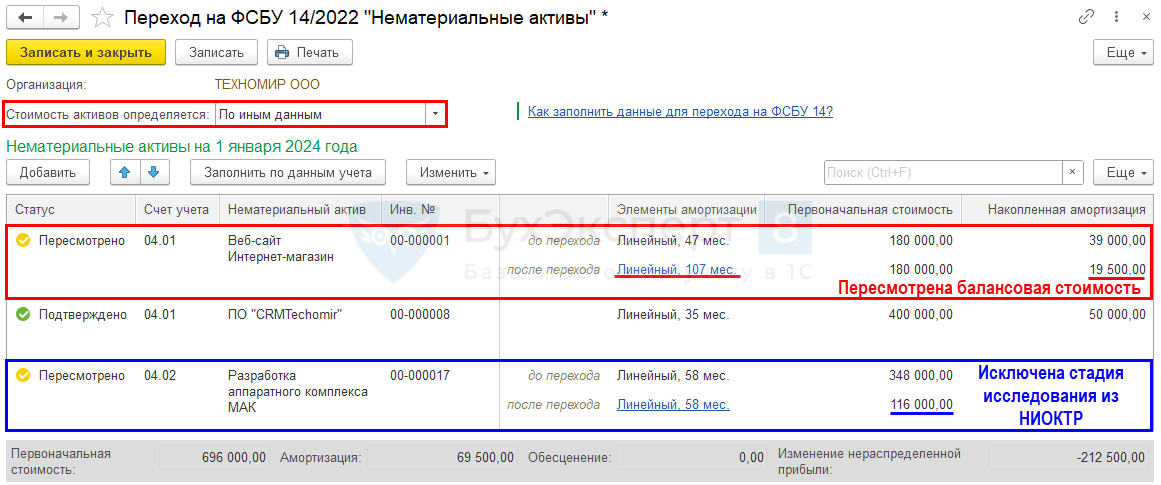The image size is (1161, 485).
Task: Open the Линейный, 107 мес. link
Action: coord(676,269)
